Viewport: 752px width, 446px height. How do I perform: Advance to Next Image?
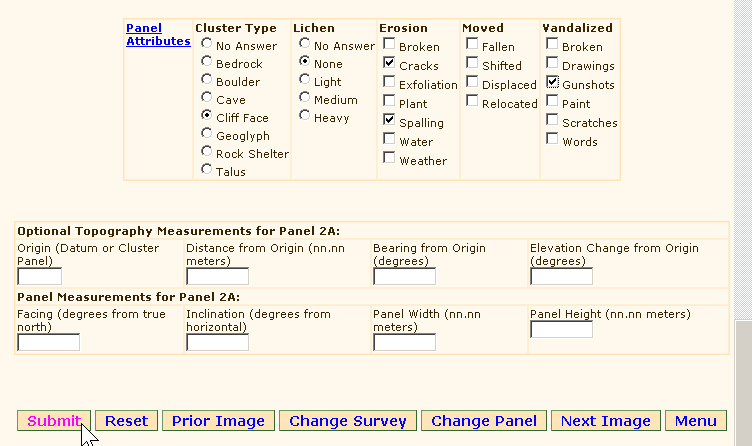click(605, 421)
